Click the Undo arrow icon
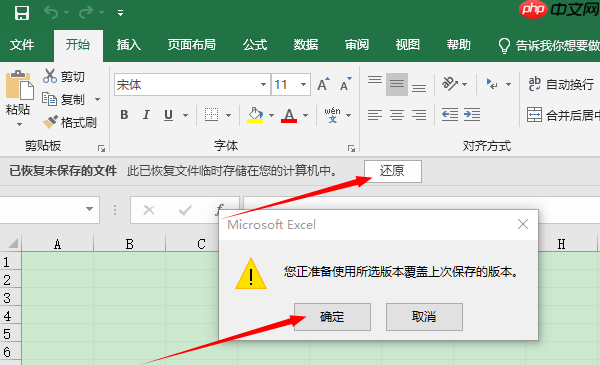Image resolution: width=600 pixels, height=365 pixels. [x=51, y=13]
